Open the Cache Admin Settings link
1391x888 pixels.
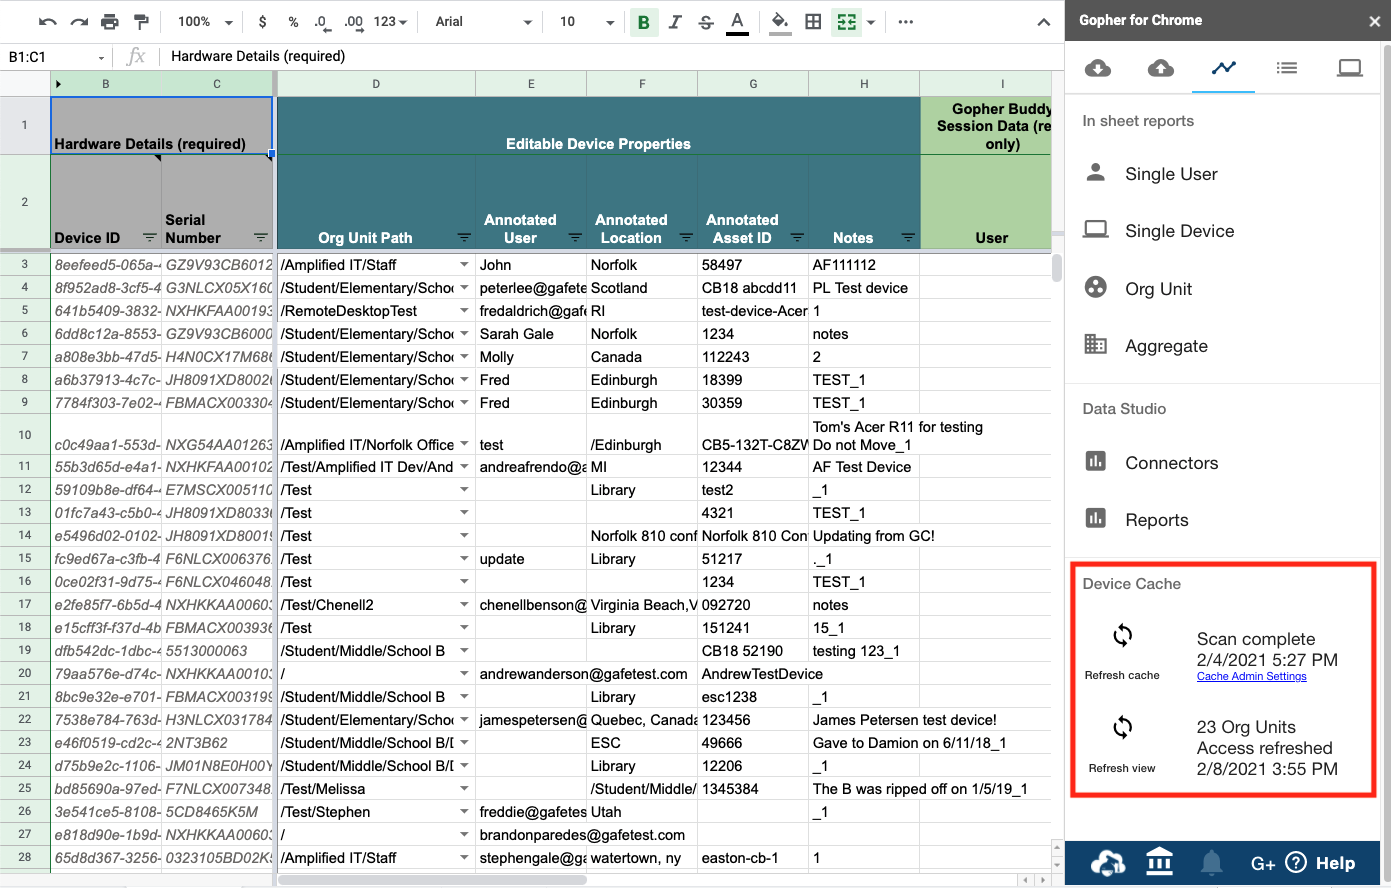(1251, 677)
